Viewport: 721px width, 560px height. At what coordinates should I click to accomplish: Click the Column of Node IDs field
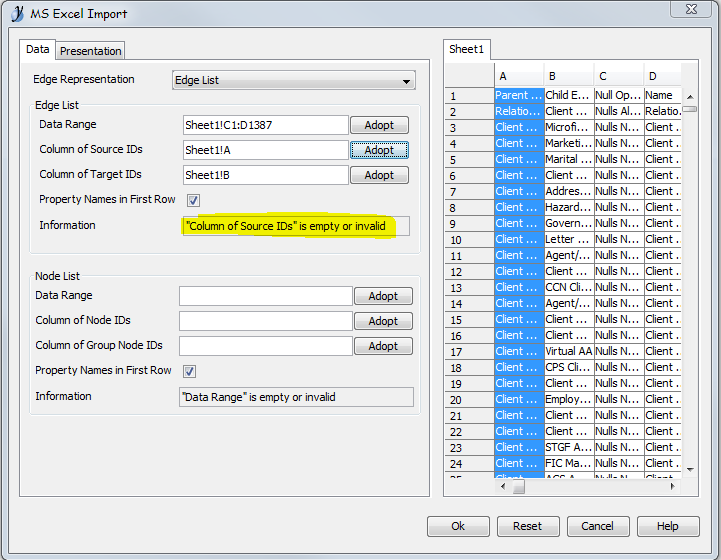pyautogui.click(x=266, y=321)
